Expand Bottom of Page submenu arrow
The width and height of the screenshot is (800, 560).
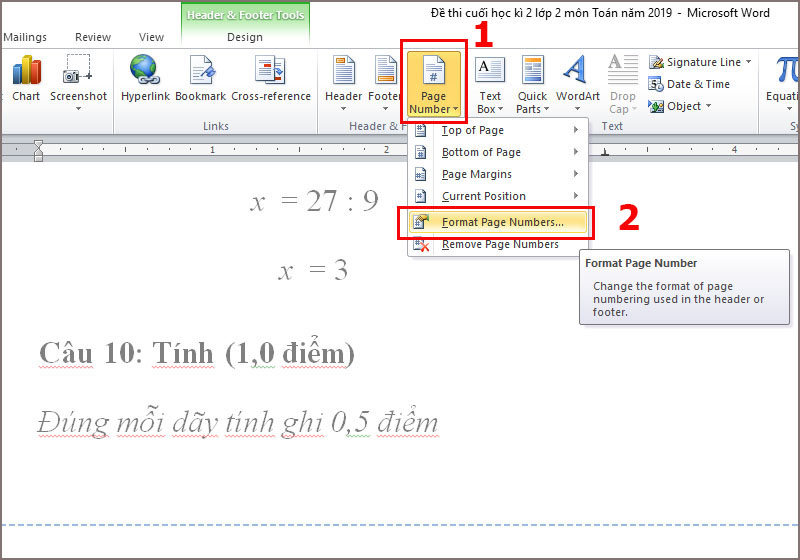click(x=576, y=152)
